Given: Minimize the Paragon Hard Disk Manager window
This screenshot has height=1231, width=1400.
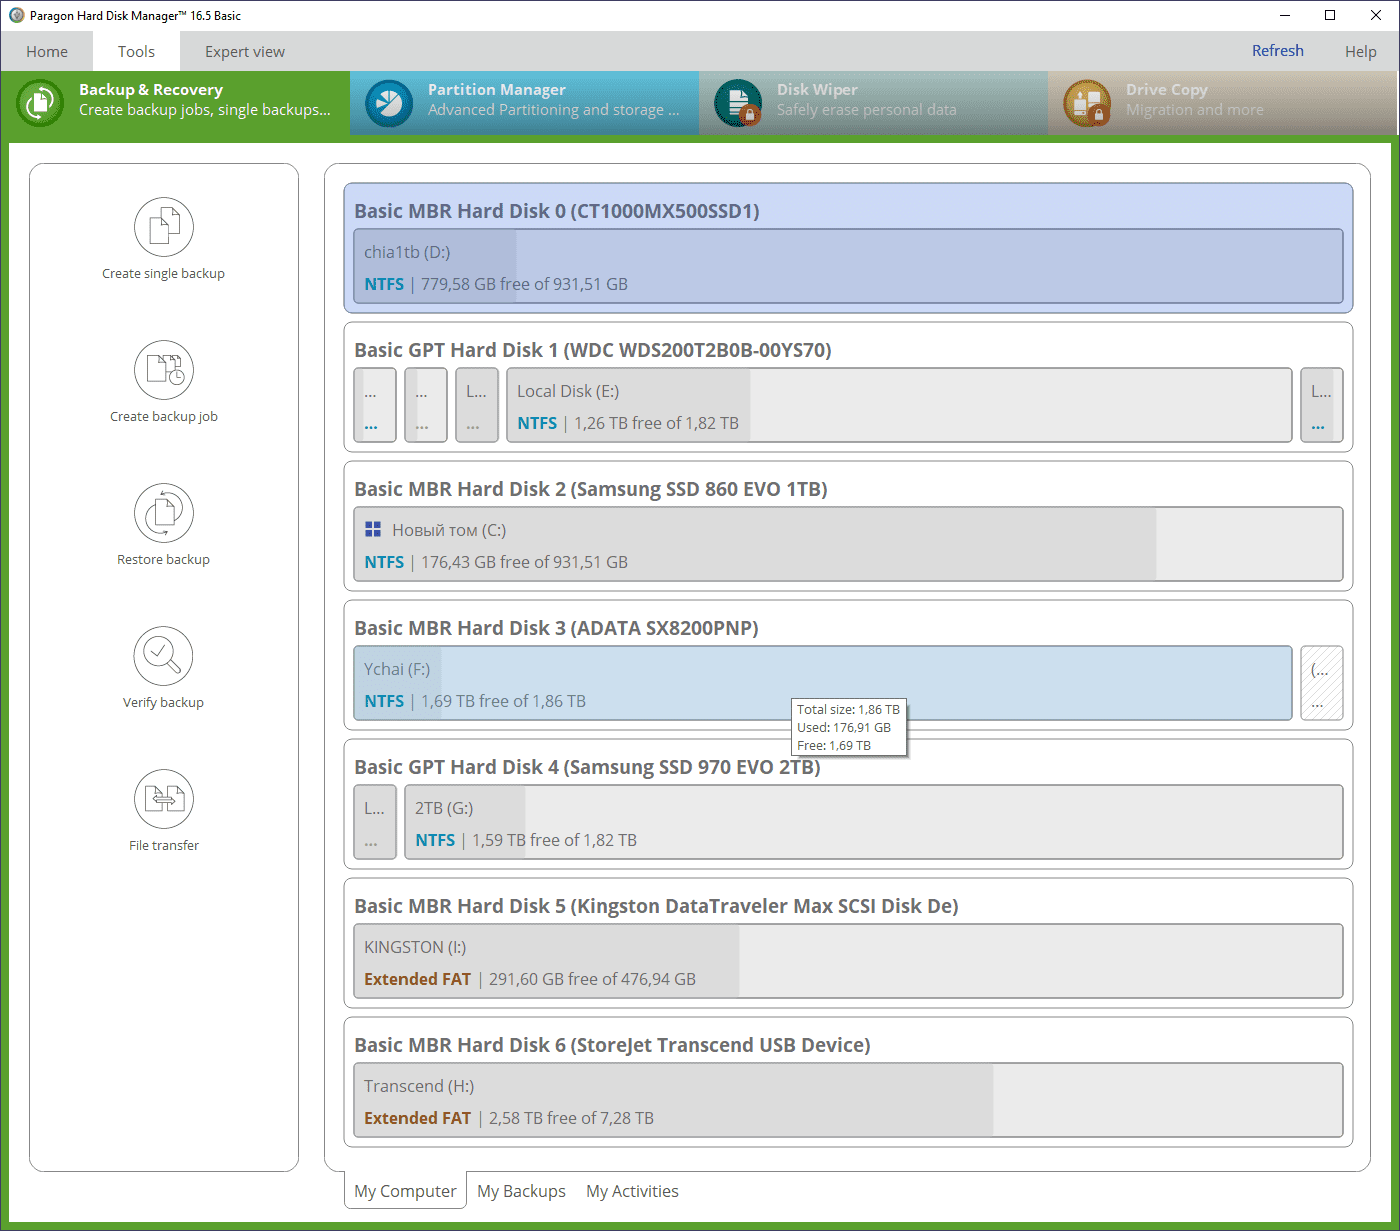Looking at the screenshot, I should coord(1285,15).
